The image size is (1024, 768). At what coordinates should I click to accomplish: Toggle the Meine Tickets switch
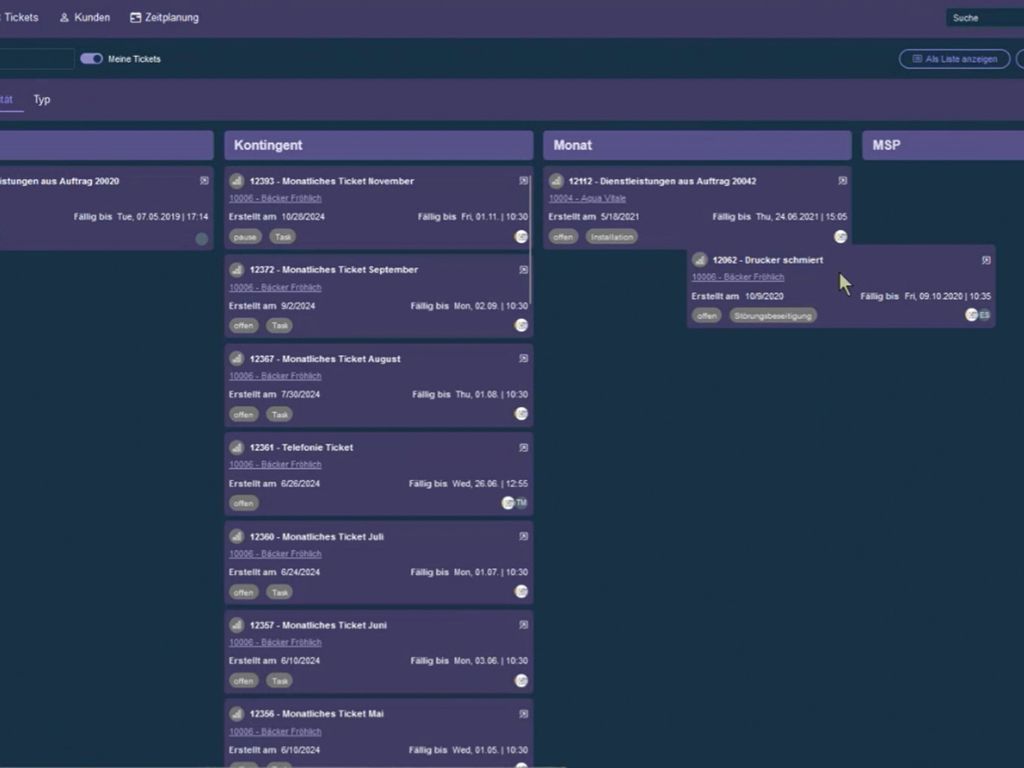point(92,59)
